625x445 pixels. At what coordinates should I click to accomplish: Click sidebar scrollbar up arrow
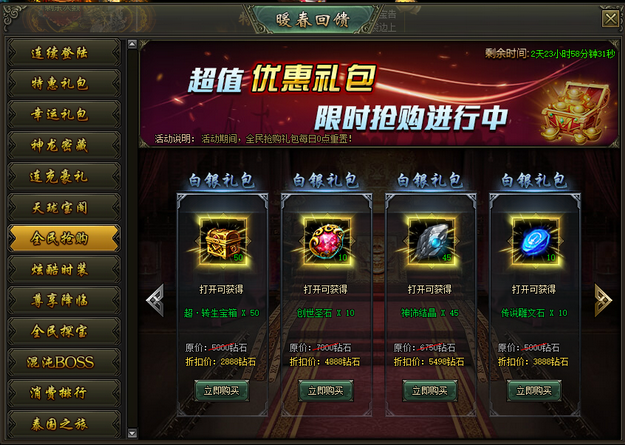[132, 44]
